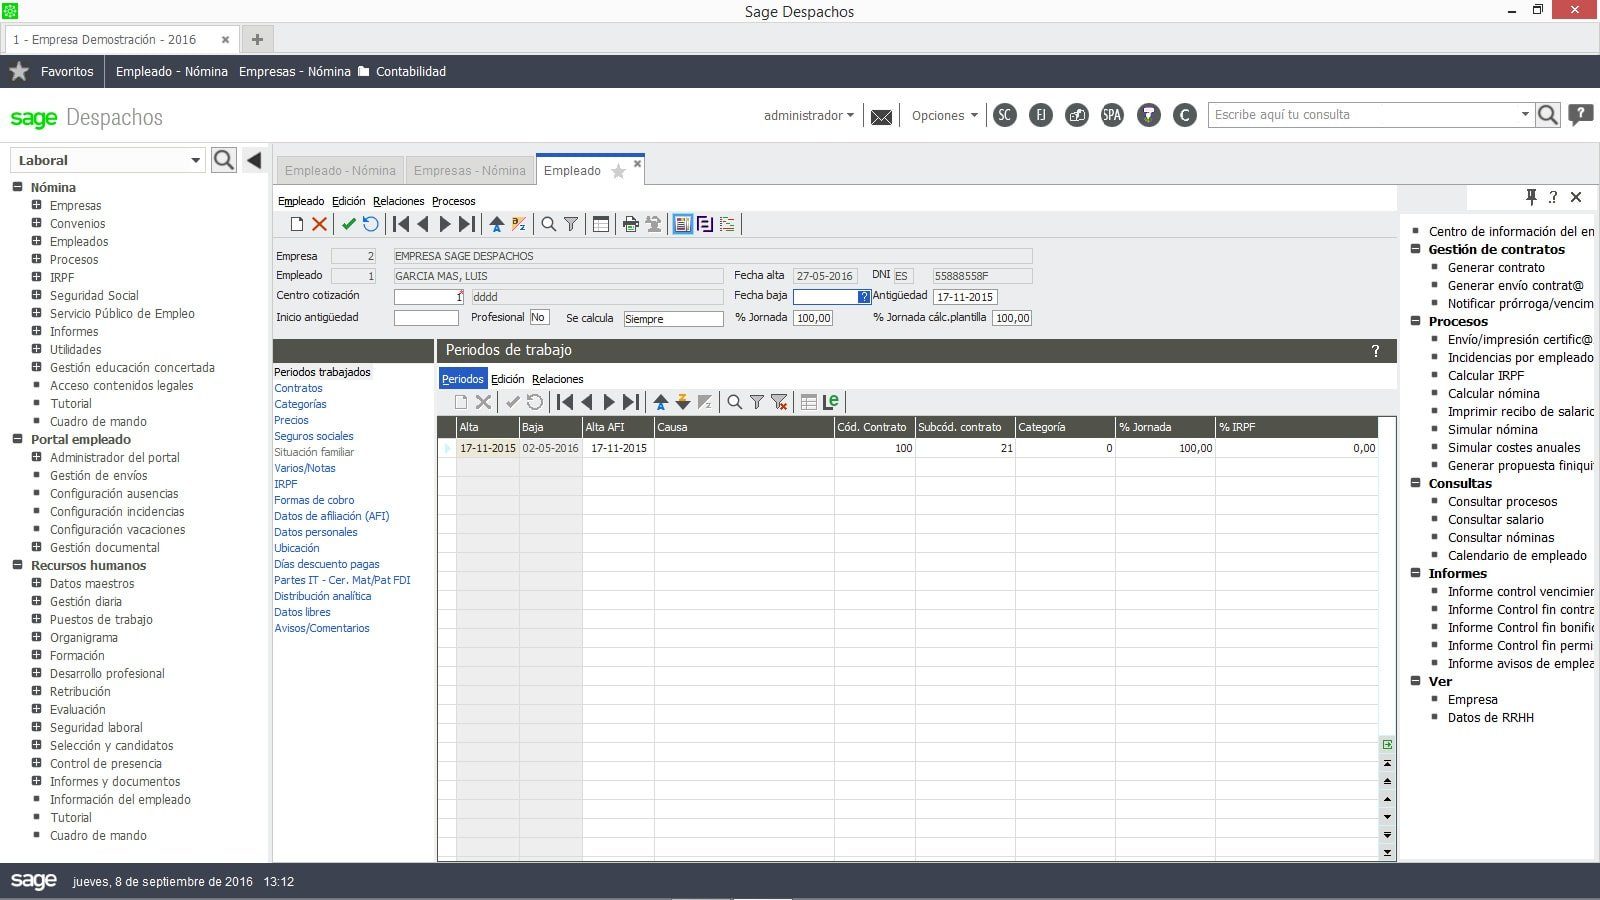
Task: Click Generar contrato in right panel
Action: click(1496, 267)
